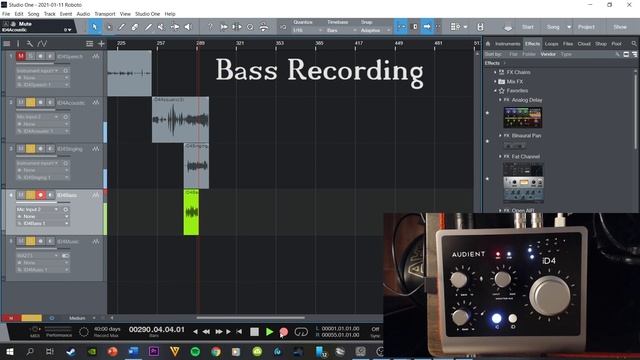This screenshot has width=640, height=360.
Task: Click the browser search magnifier icon
Action: coord(634,44)
